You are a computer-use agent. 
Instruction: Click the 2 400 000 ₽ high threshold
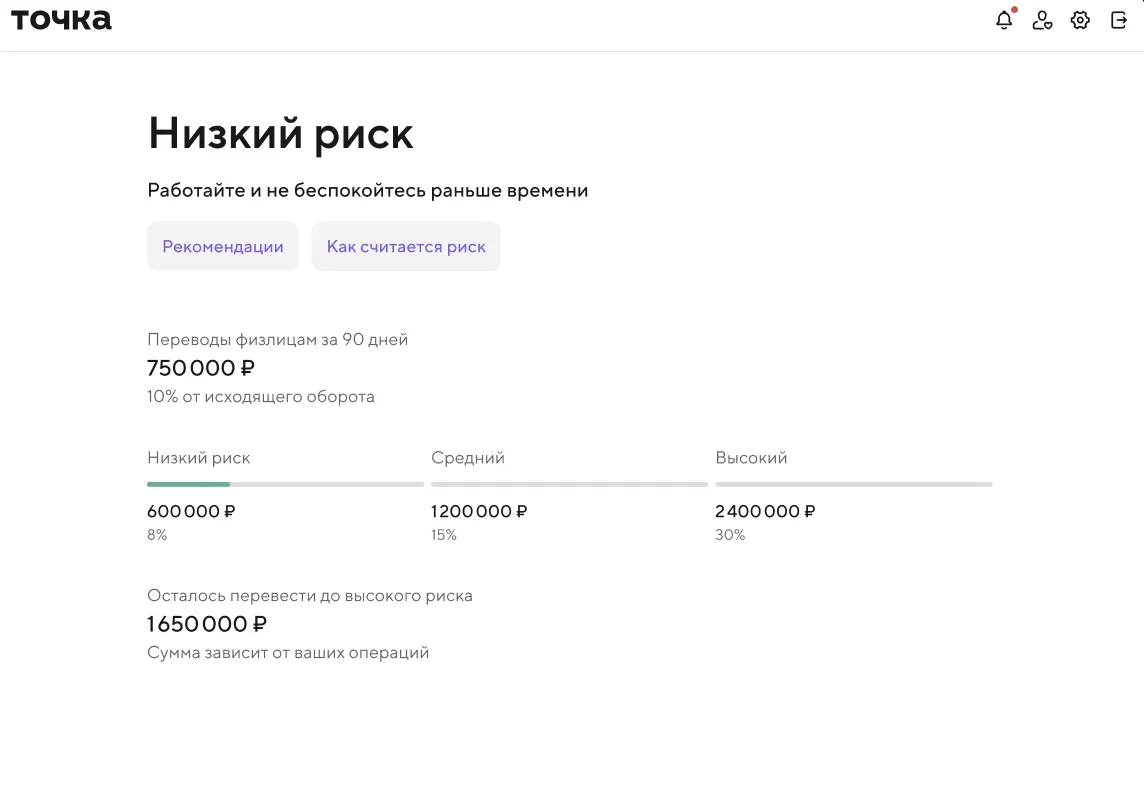(765, 511)
